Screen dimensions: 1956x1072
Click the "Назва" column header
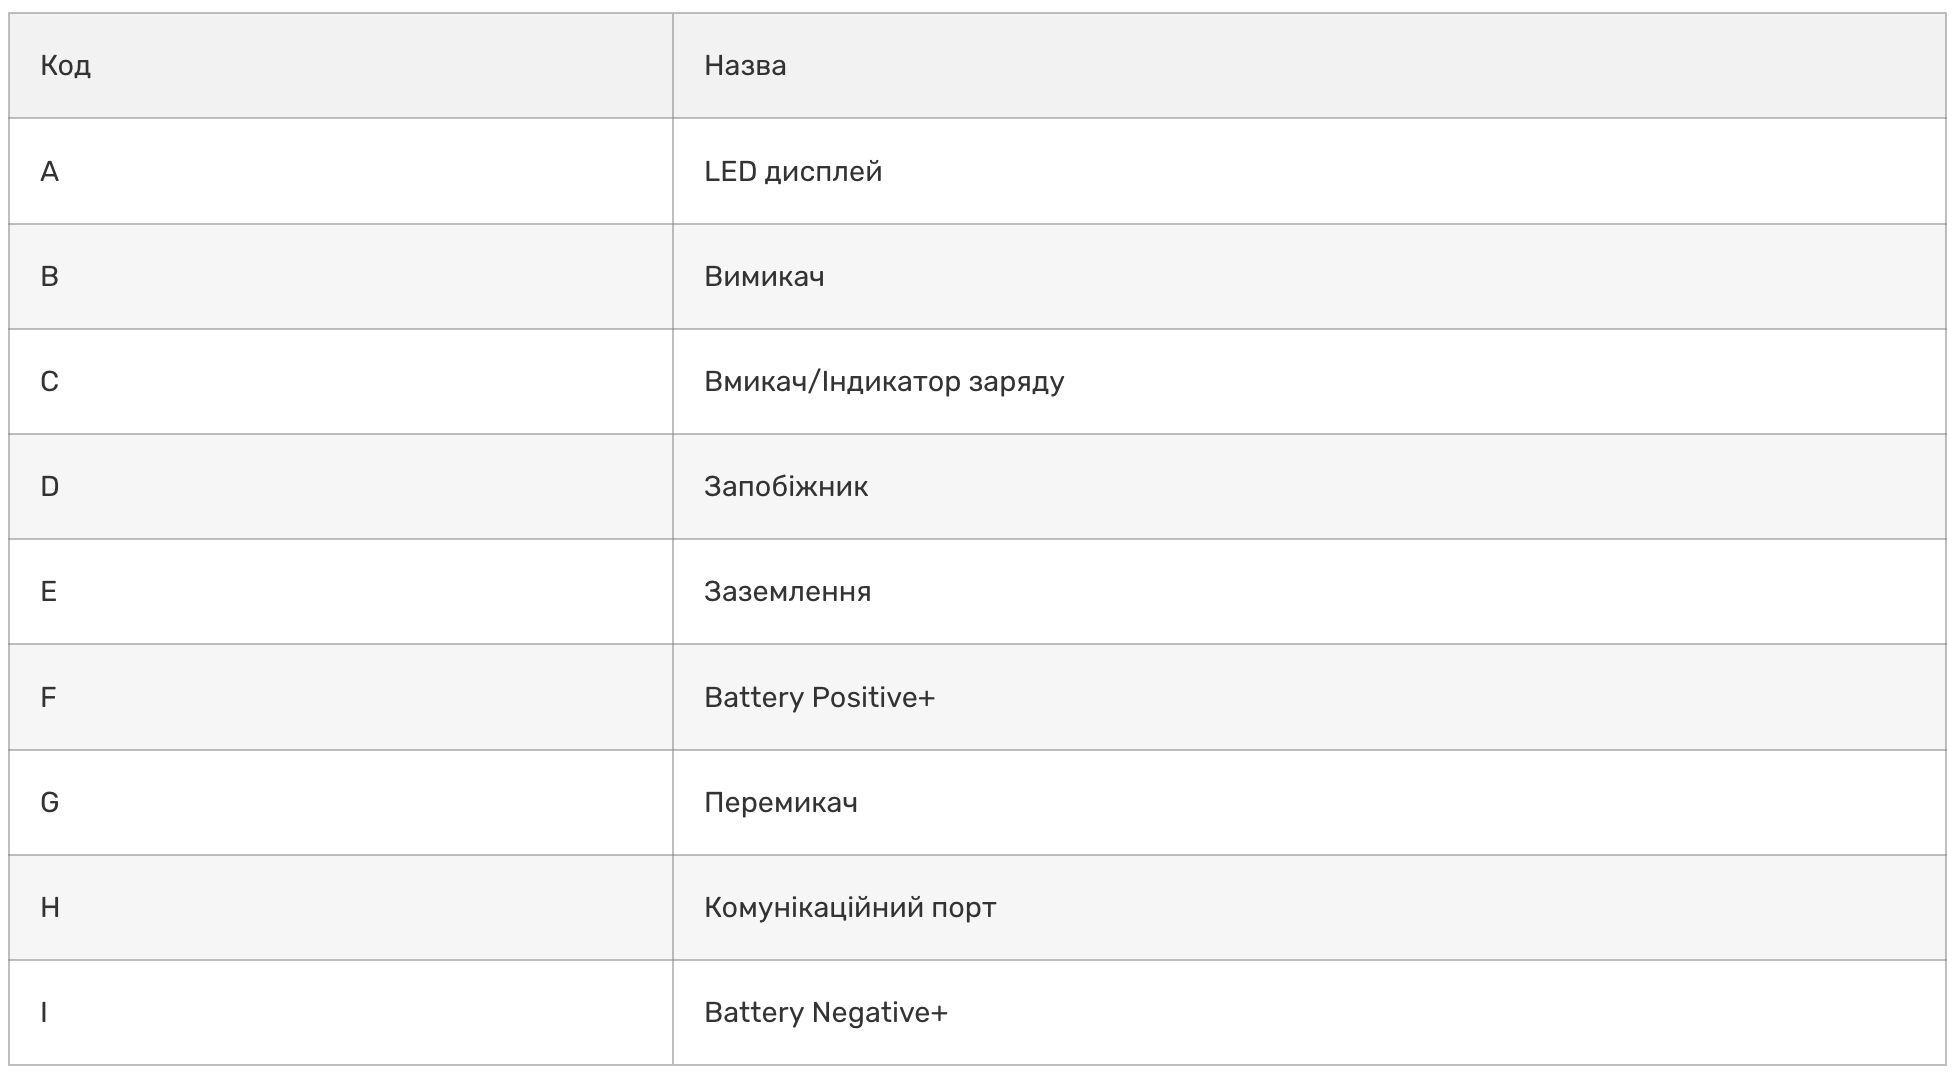[745, 66]
